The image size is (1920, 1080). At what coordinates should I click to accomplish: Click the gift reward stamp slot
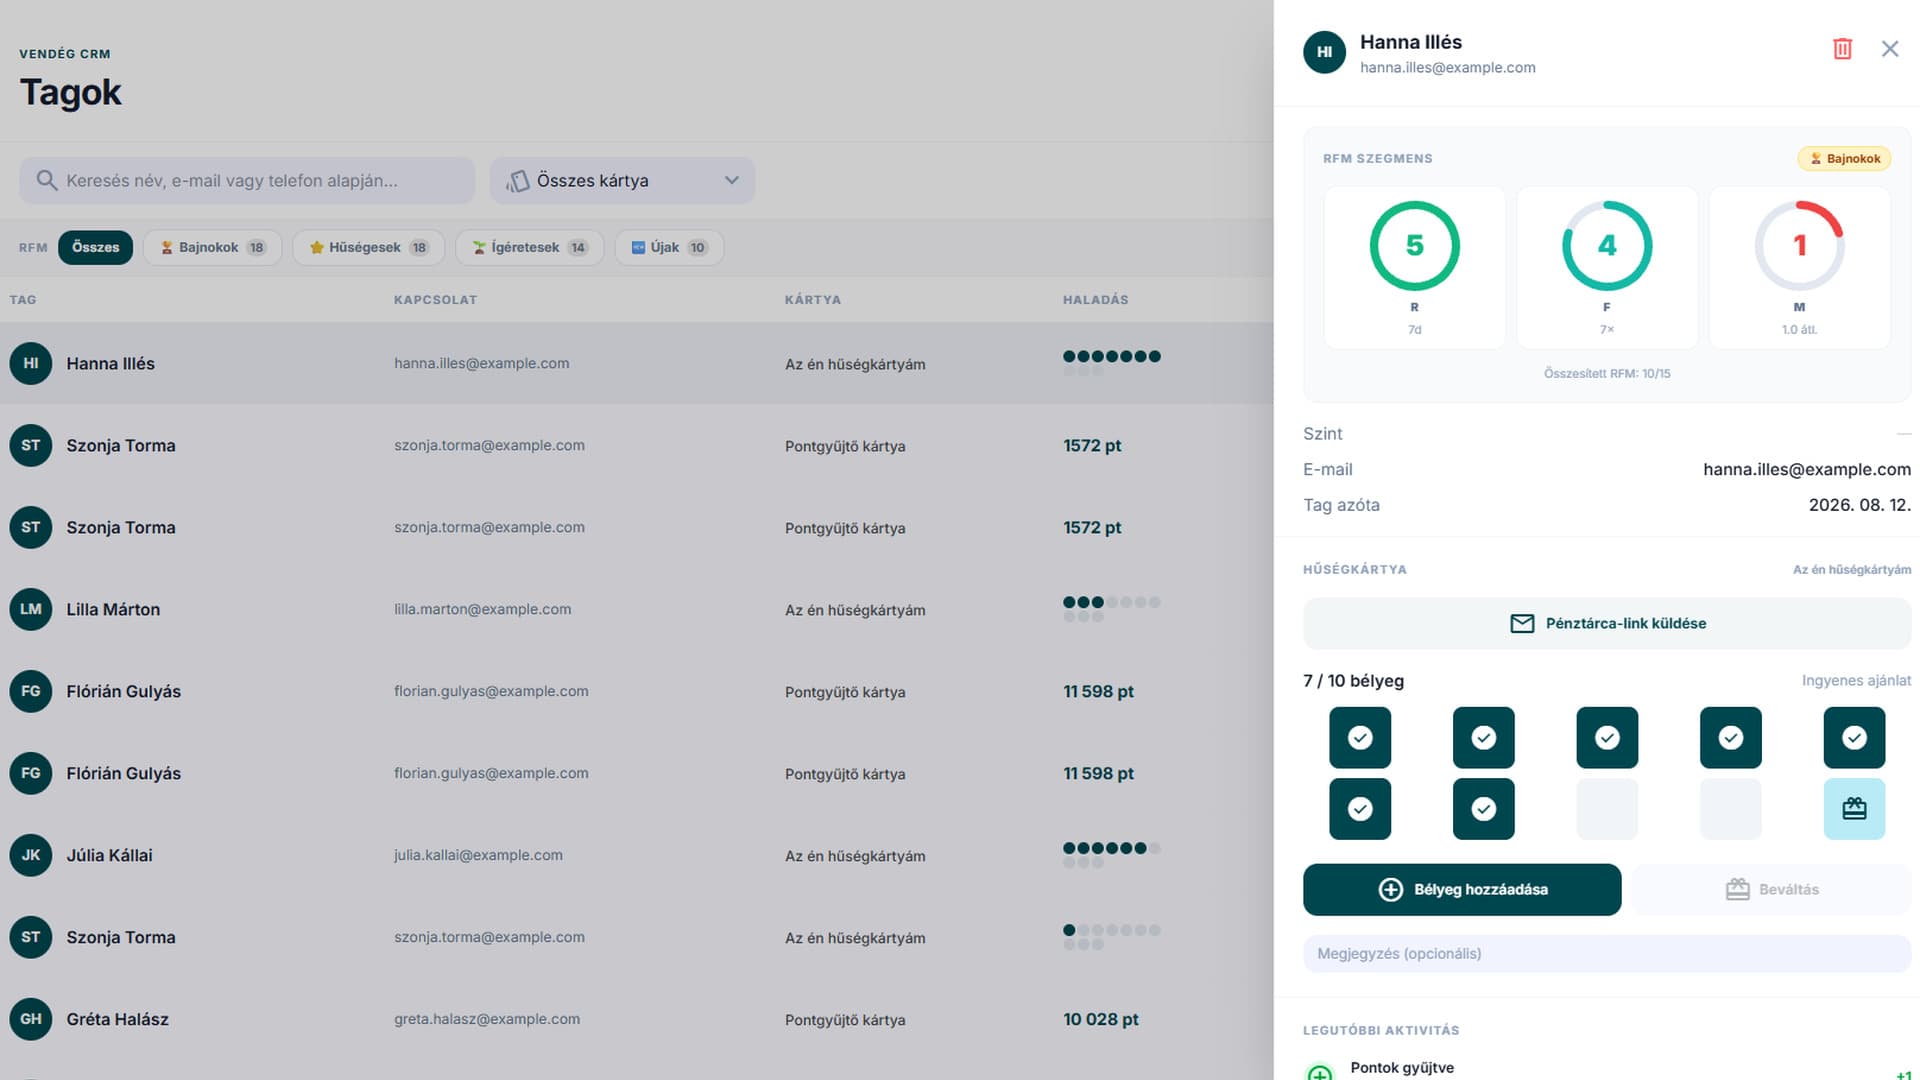(x=1854, y=809)
